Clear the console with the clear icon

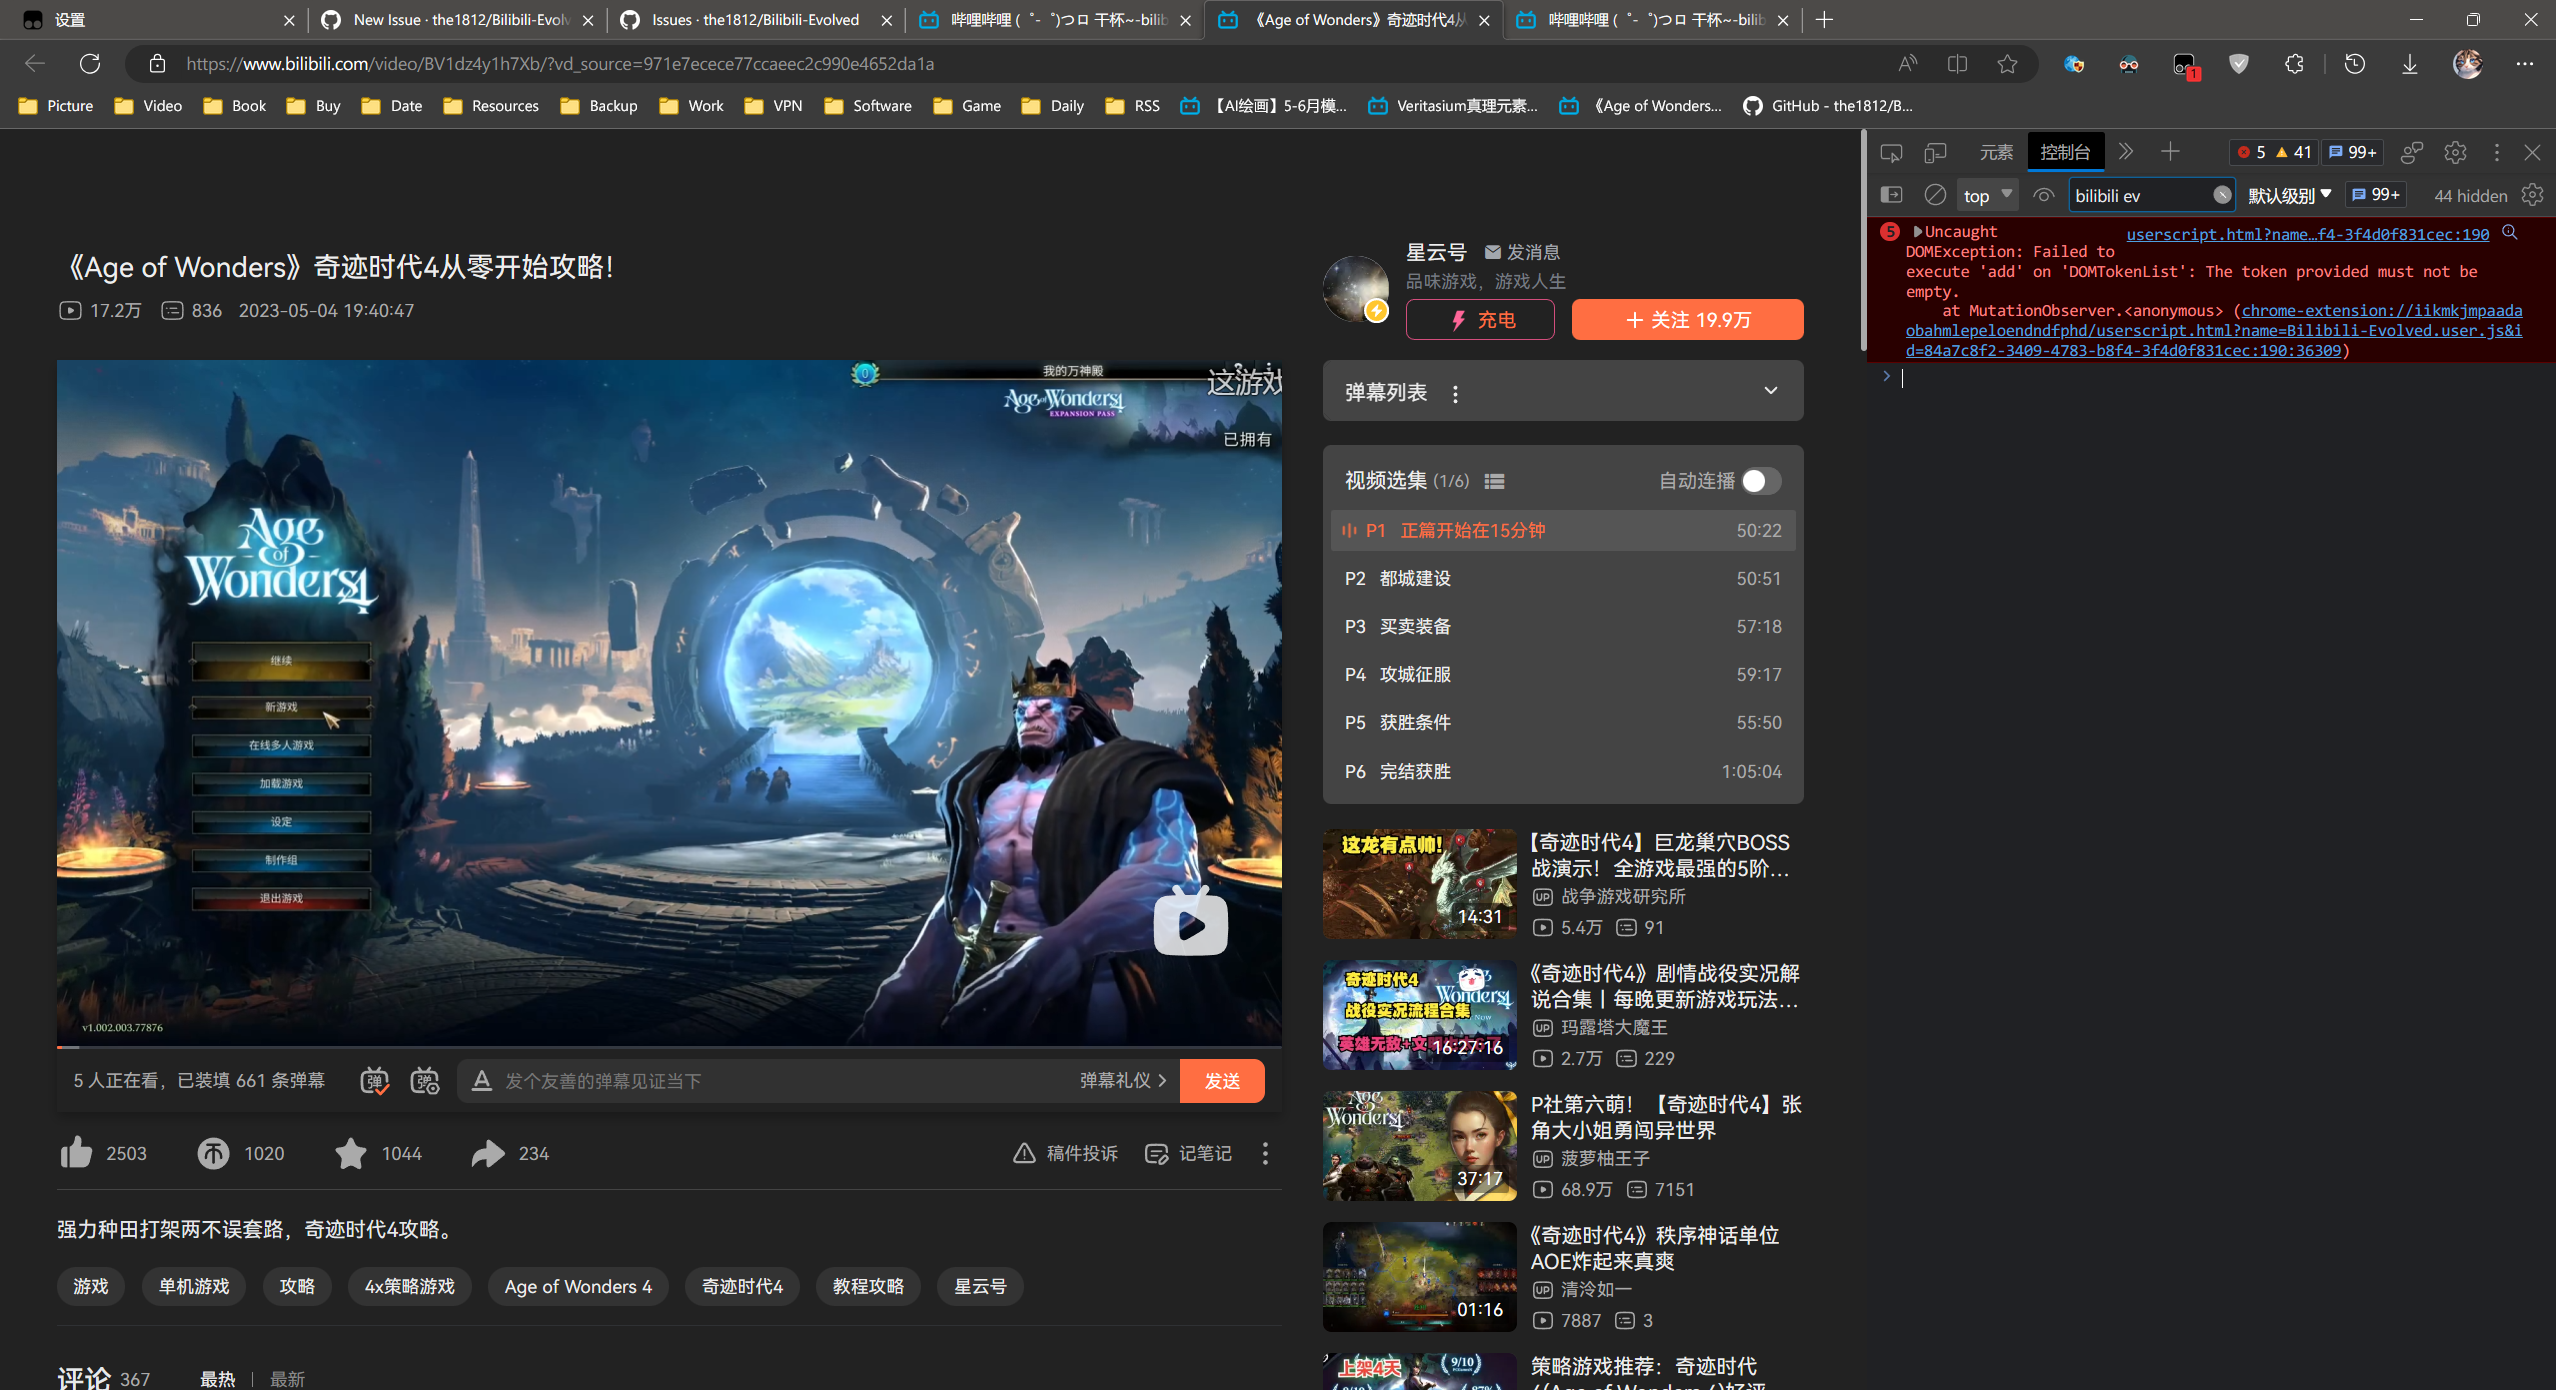(x=1934, y=194)
